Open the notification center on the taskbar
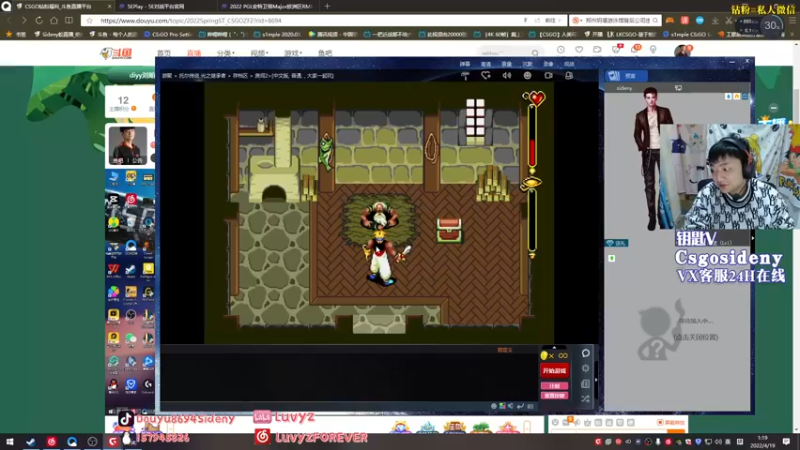Screen dimensions: 800x450 click(786, 441)
